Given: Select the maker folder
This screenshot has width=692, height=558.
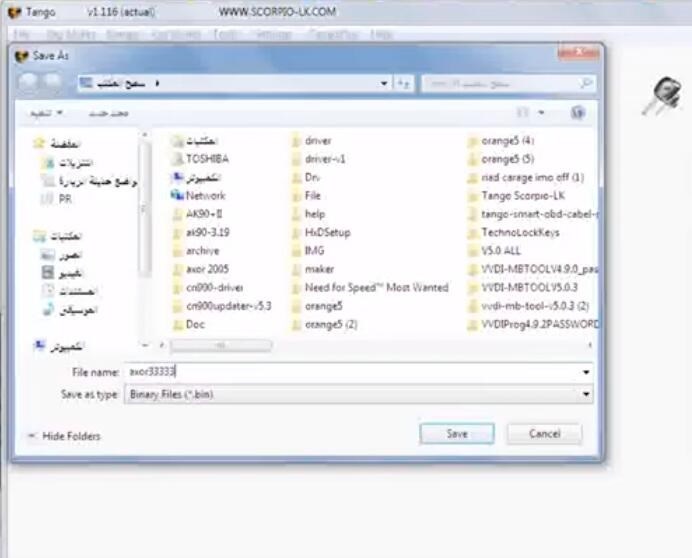Looking at the screenshot, I should pyautogui.click(x=313, y=269).
